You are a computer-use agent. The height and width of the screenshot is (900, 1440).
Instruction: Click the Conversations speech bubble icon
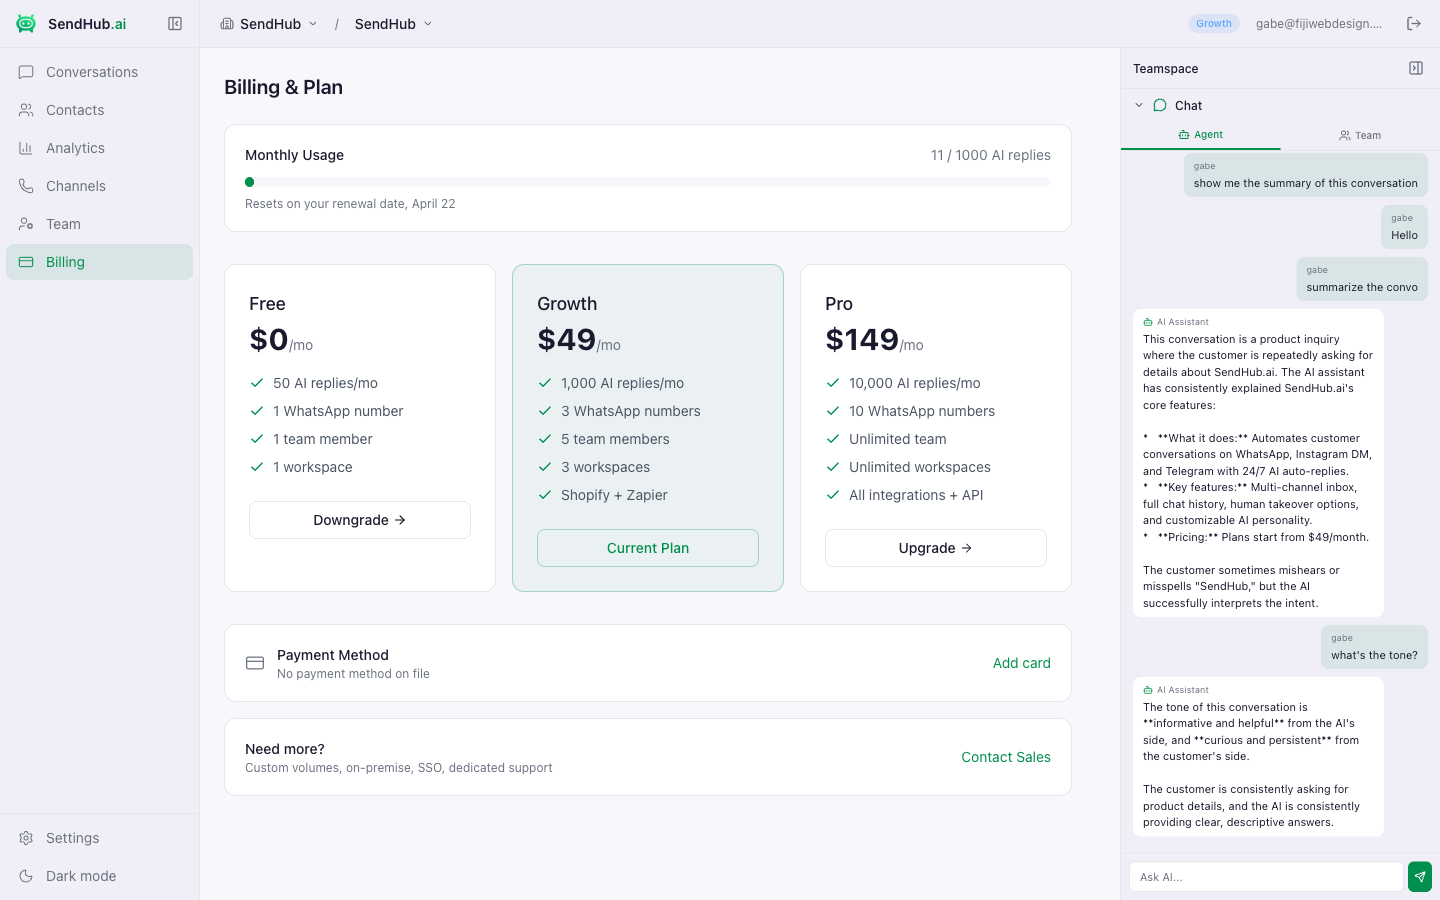[x=26, y=72]
